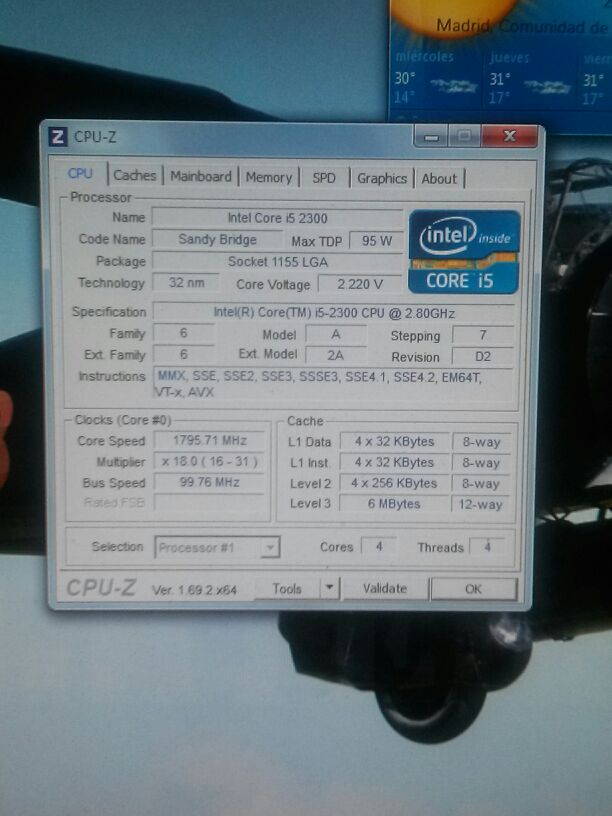Image resolution: width=612 pixels, height=816 pixels.
Task: Close the CPU-Z window
Action: (509, 137)
